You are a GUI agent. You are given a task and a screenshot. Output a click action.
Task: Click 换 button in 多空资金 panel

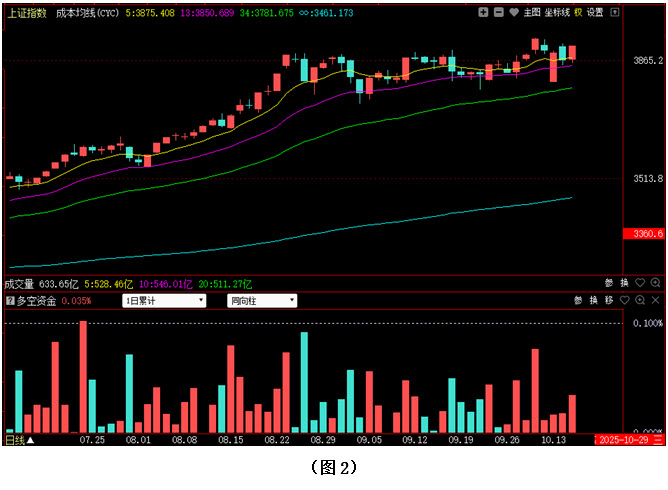click(592, 300)
